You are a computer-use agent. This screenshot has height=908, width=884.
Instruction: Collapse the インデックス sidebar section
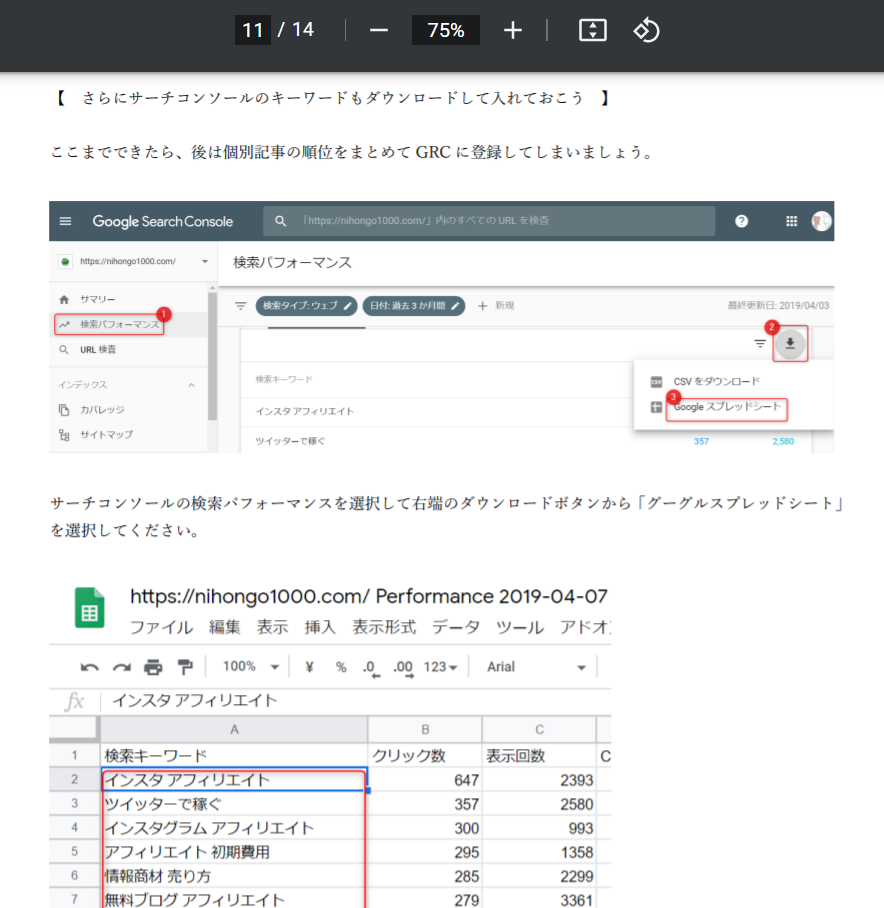pos(191,385)
